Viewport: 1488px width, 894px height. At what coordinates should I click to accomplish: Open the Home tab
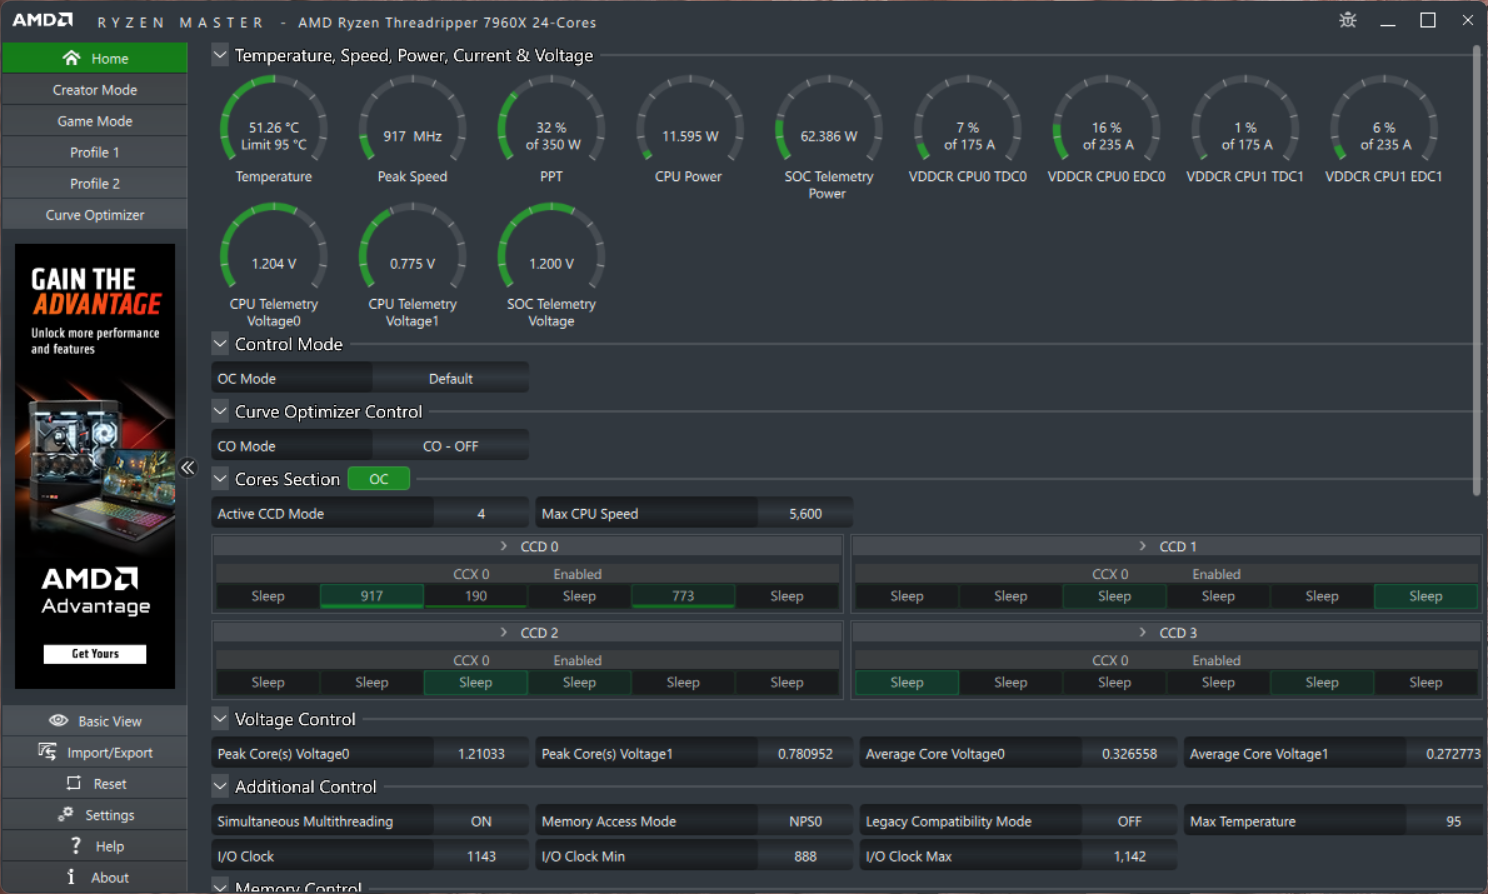(x=95, y=58)
